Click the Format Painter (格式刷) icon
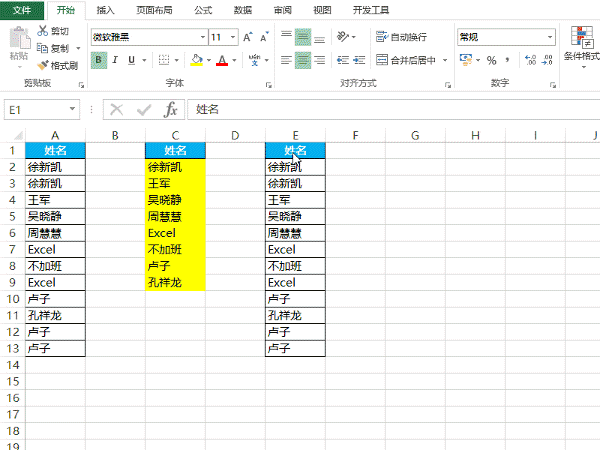600x450 pixels. [43, 65]
